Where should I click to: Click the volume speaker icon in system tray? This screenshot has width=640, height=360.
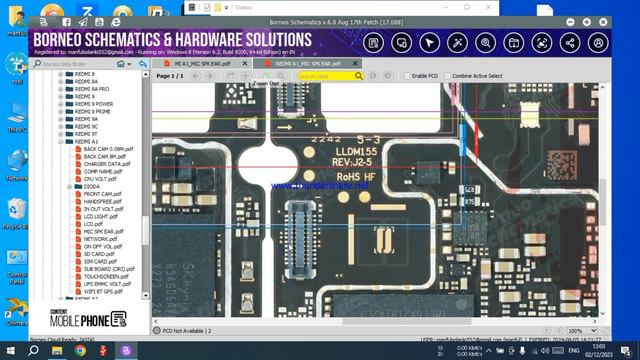(545, 351)
